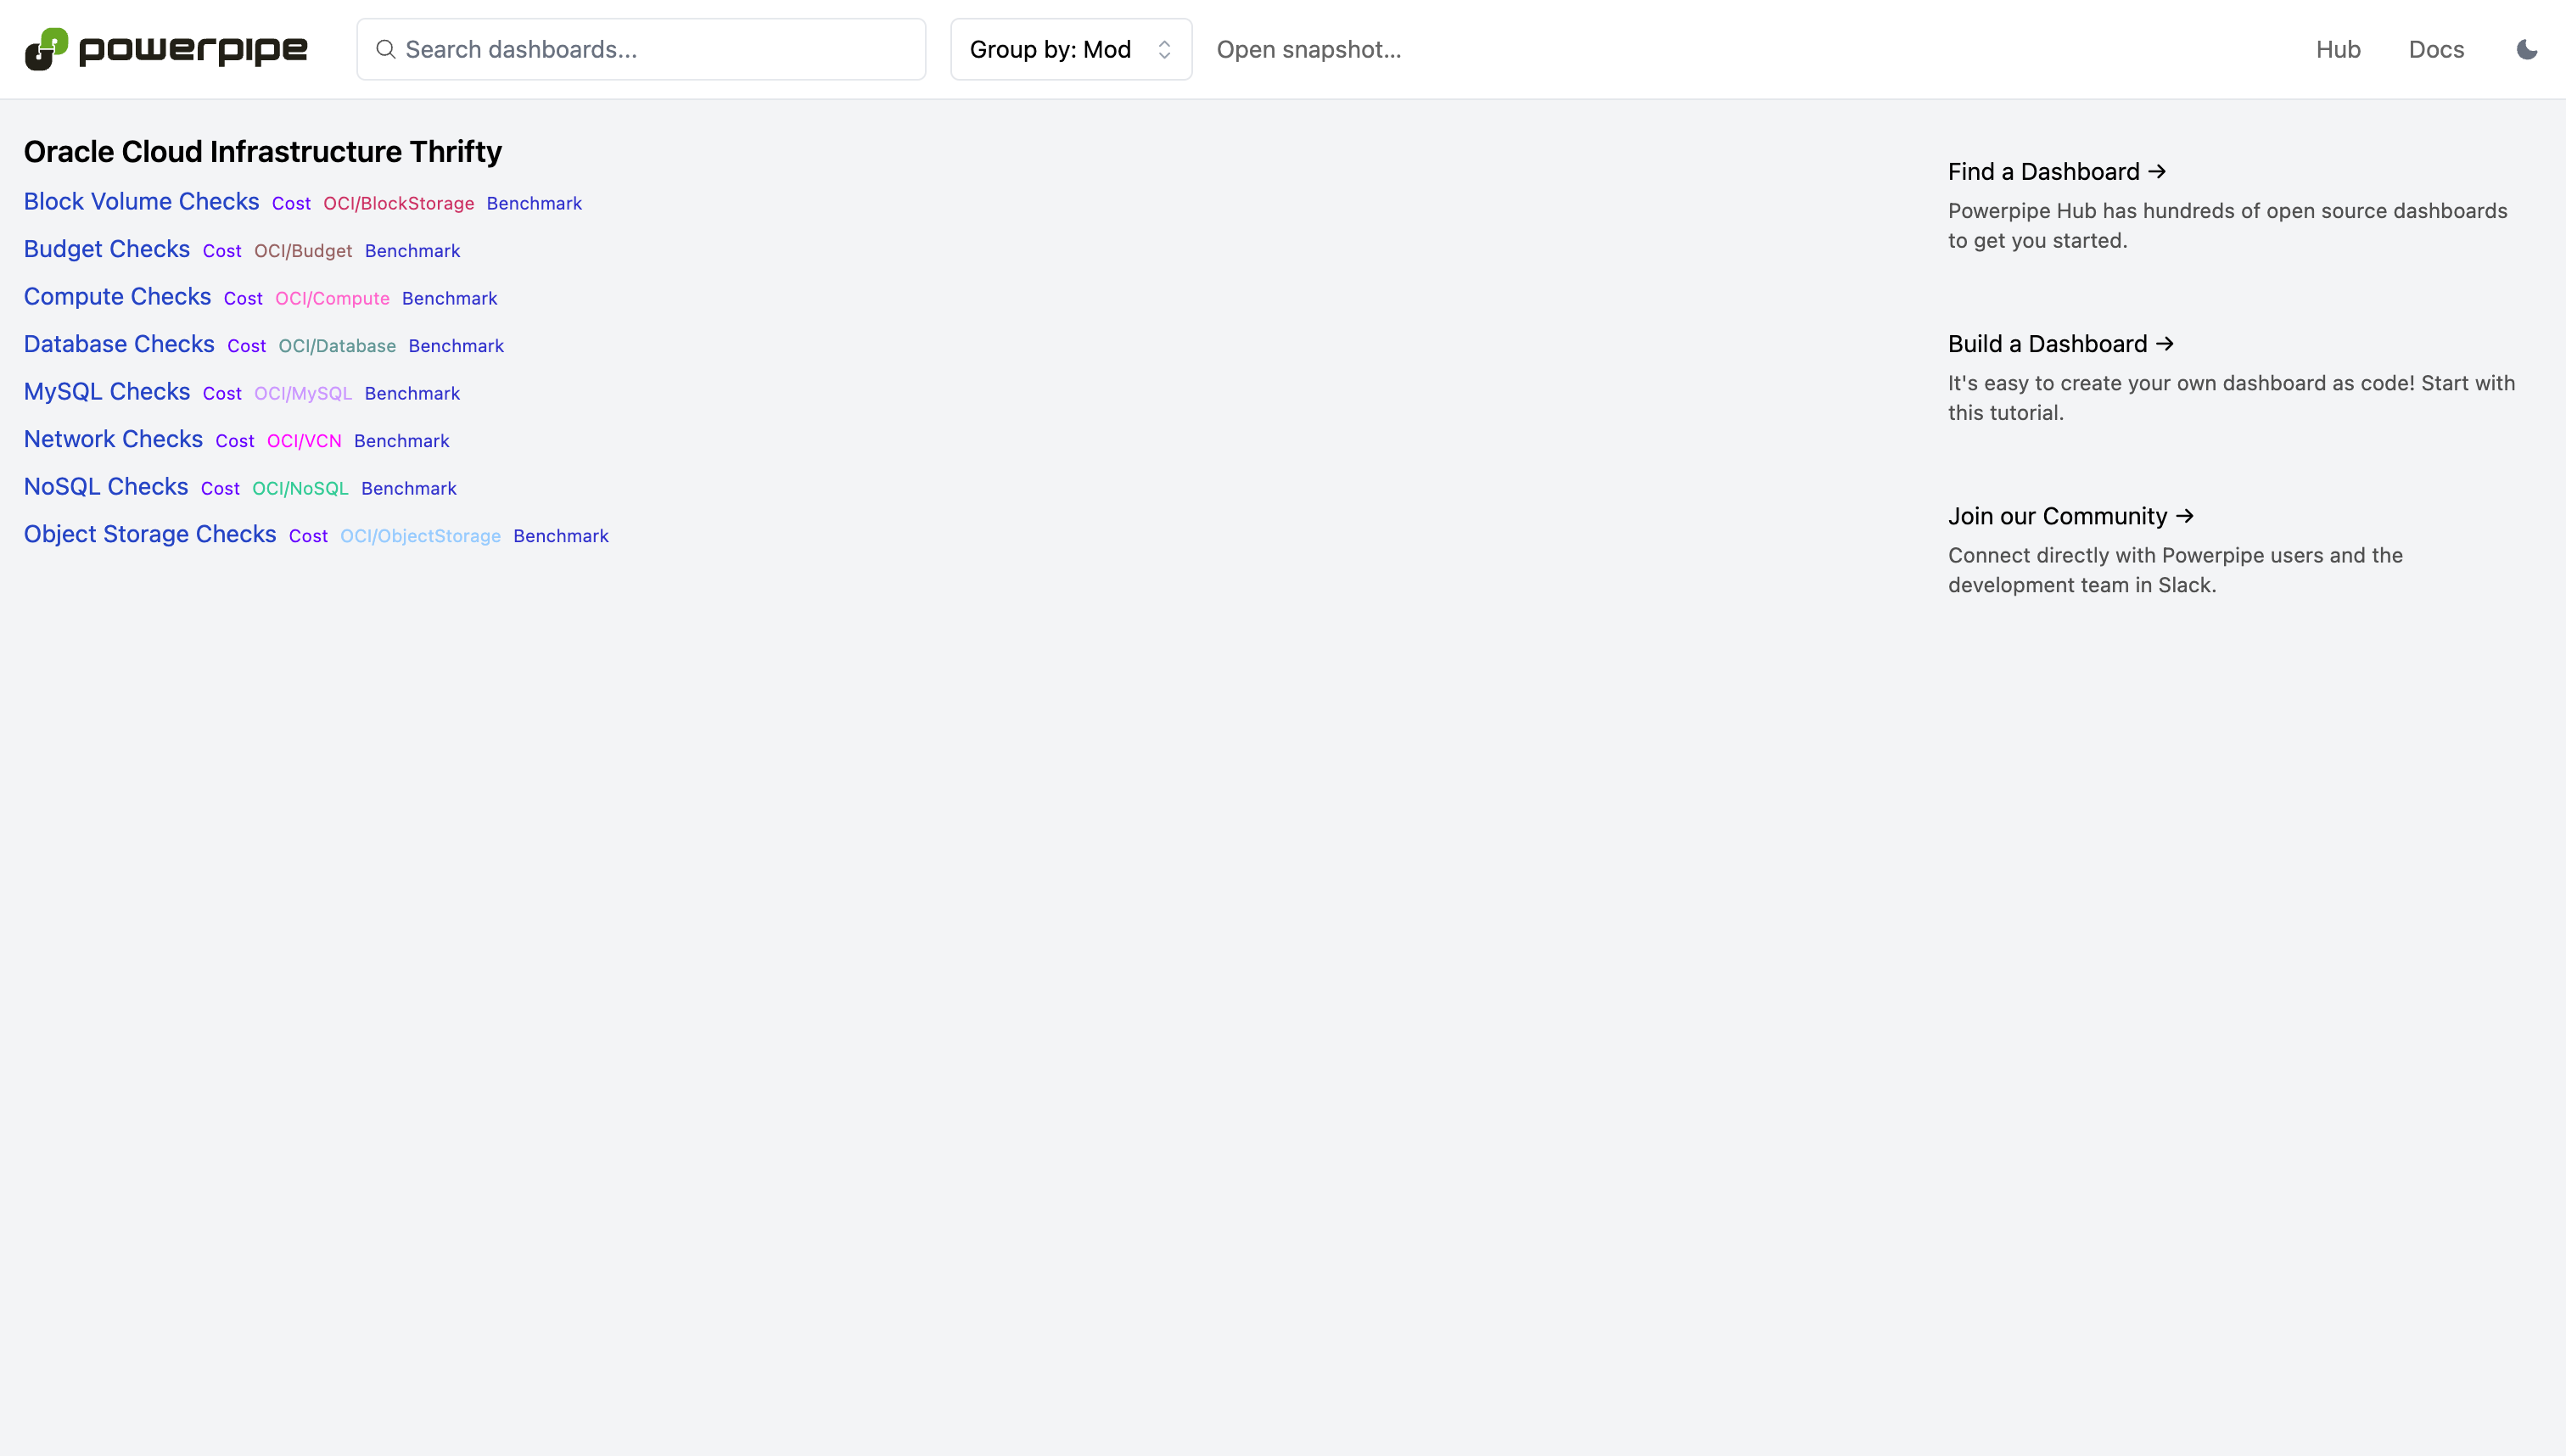Image resolution: width=2566 pixels, height=1456 pixels.
Task: Click Build a Dashboard arrow link
Action: [2060, 344]
